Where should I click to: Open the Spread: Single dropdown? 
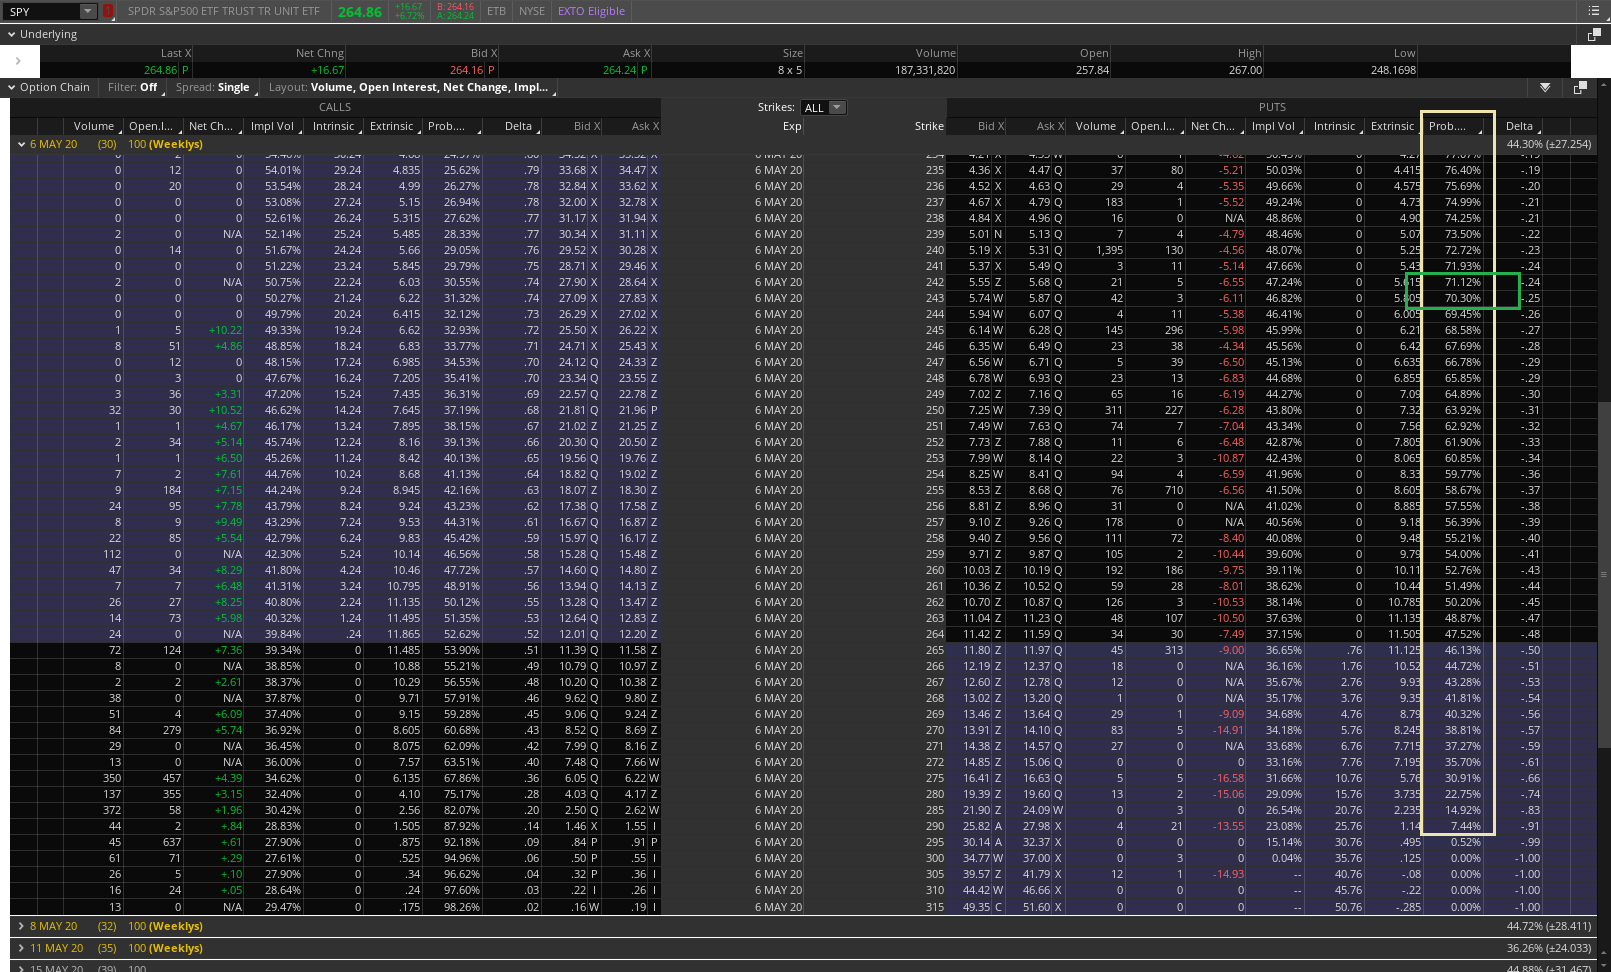click(x=213, y=87)
